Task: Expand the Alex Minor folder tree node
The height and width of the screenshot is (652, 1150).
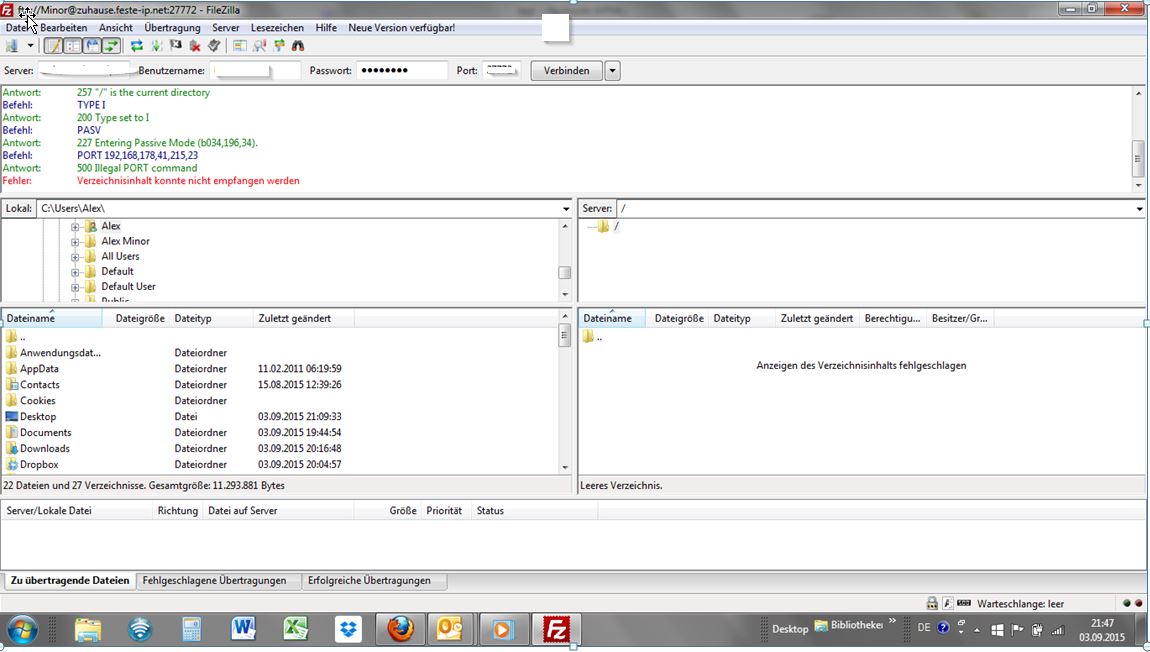Action: (x=75, y=242)
